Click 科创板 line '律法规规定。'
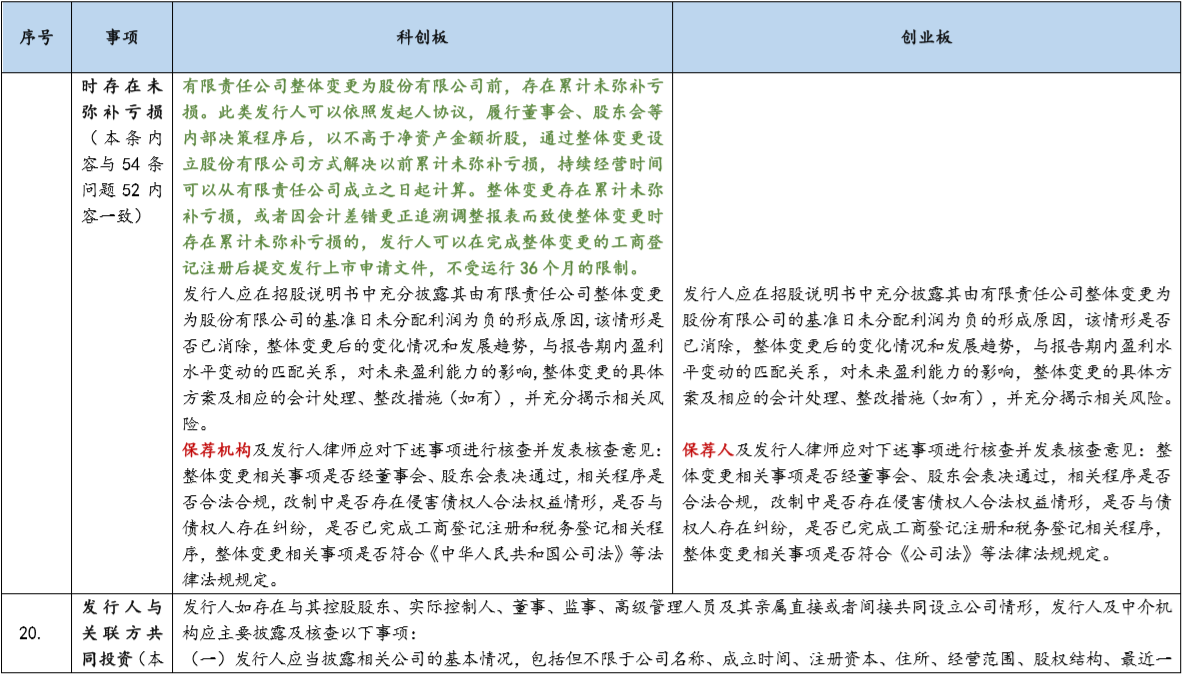 232,581
